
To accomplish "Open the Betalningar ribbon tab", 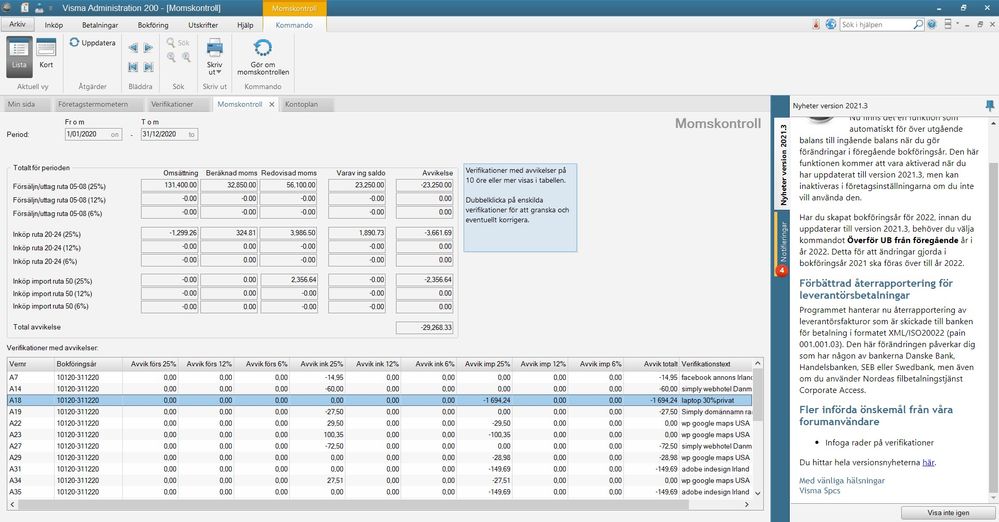I will [x=100, y=25].
